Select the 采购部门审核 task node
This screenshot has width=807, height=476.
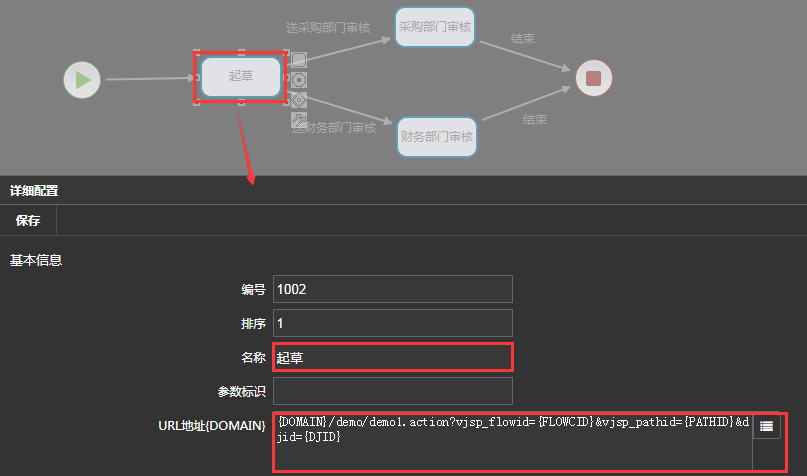pos(435,27)
